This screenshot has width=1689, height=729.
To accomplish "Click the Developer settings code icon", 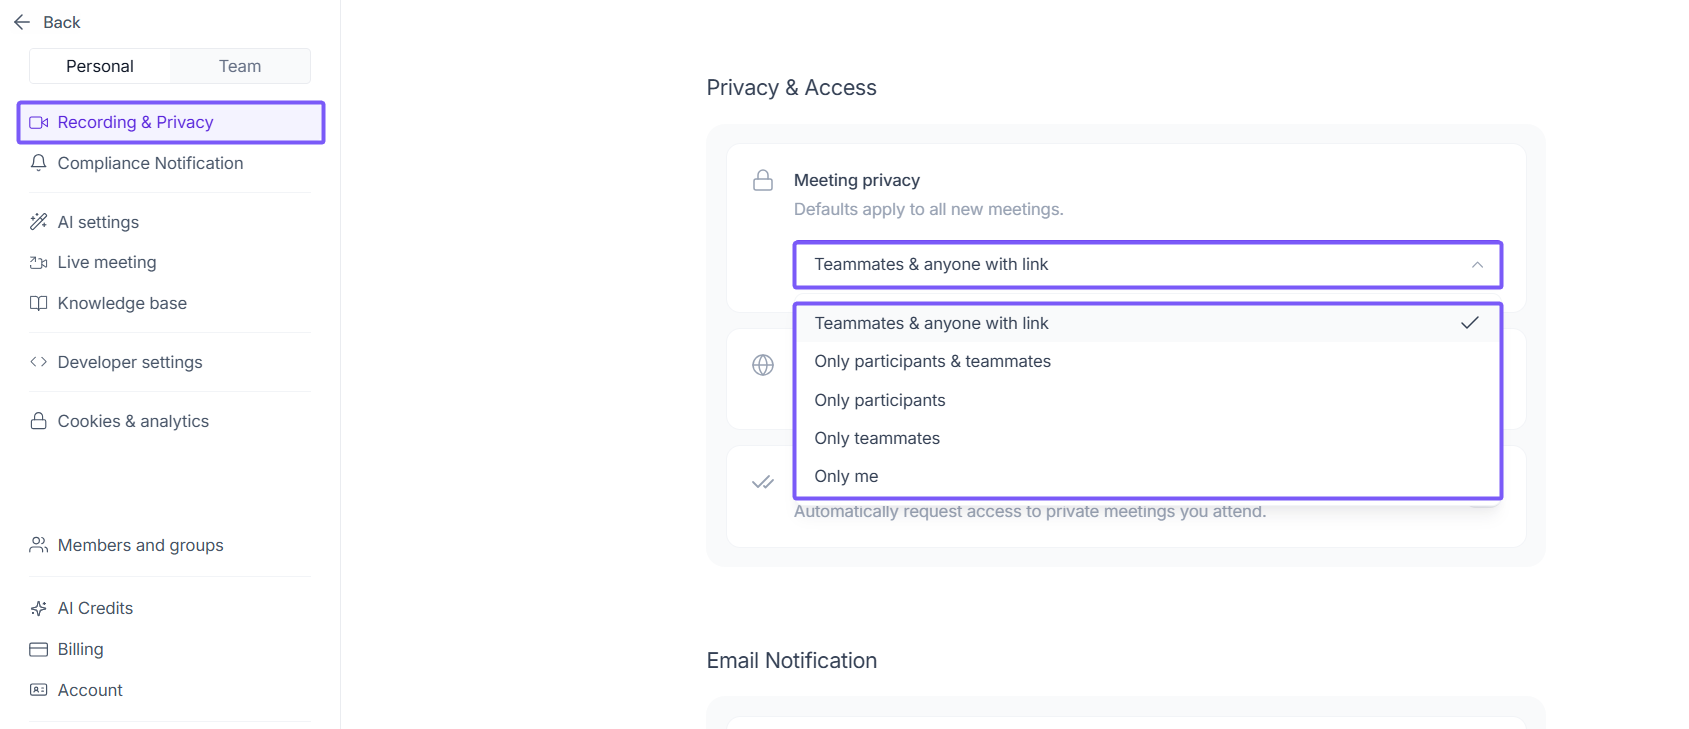I will tap(39, 362).
